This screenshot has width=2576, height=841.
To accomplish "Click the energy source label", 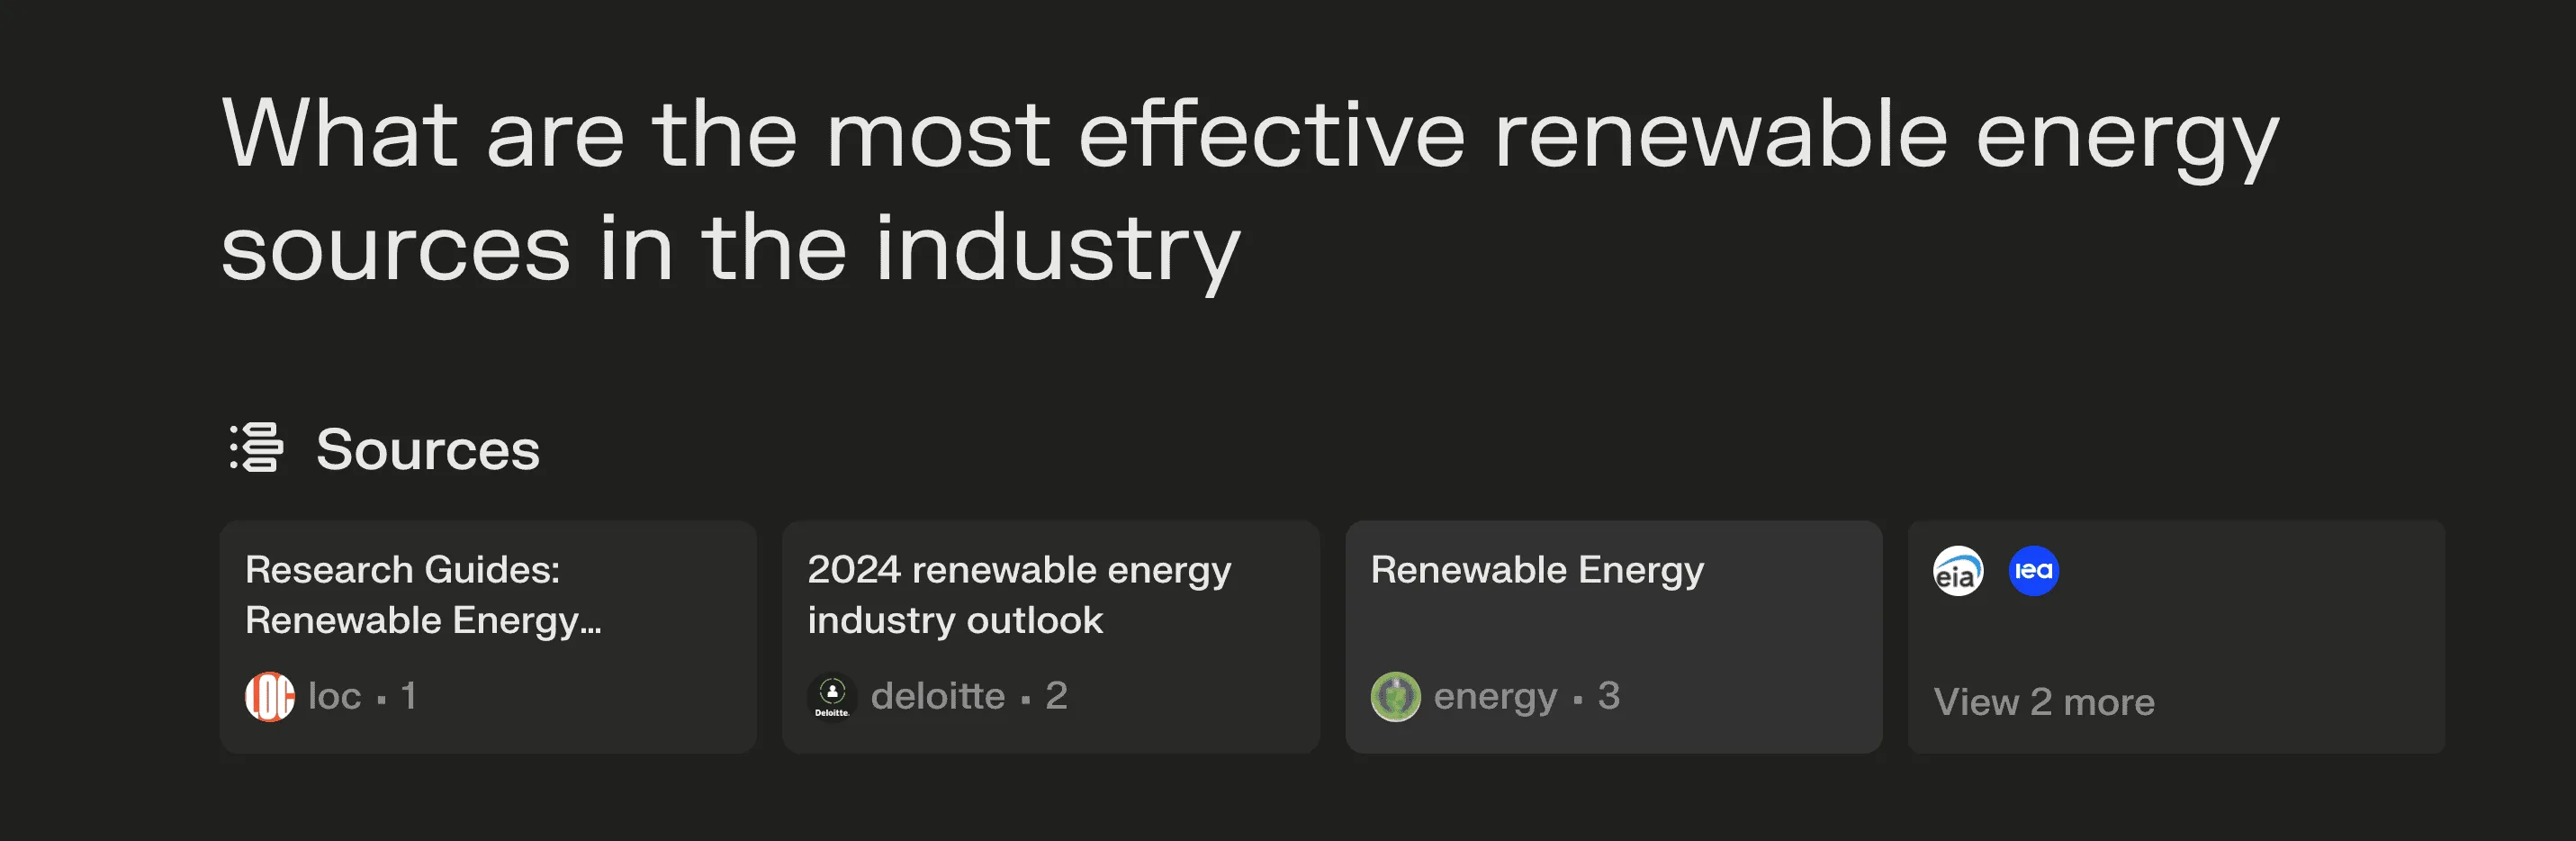I will tap(1495, 697).
